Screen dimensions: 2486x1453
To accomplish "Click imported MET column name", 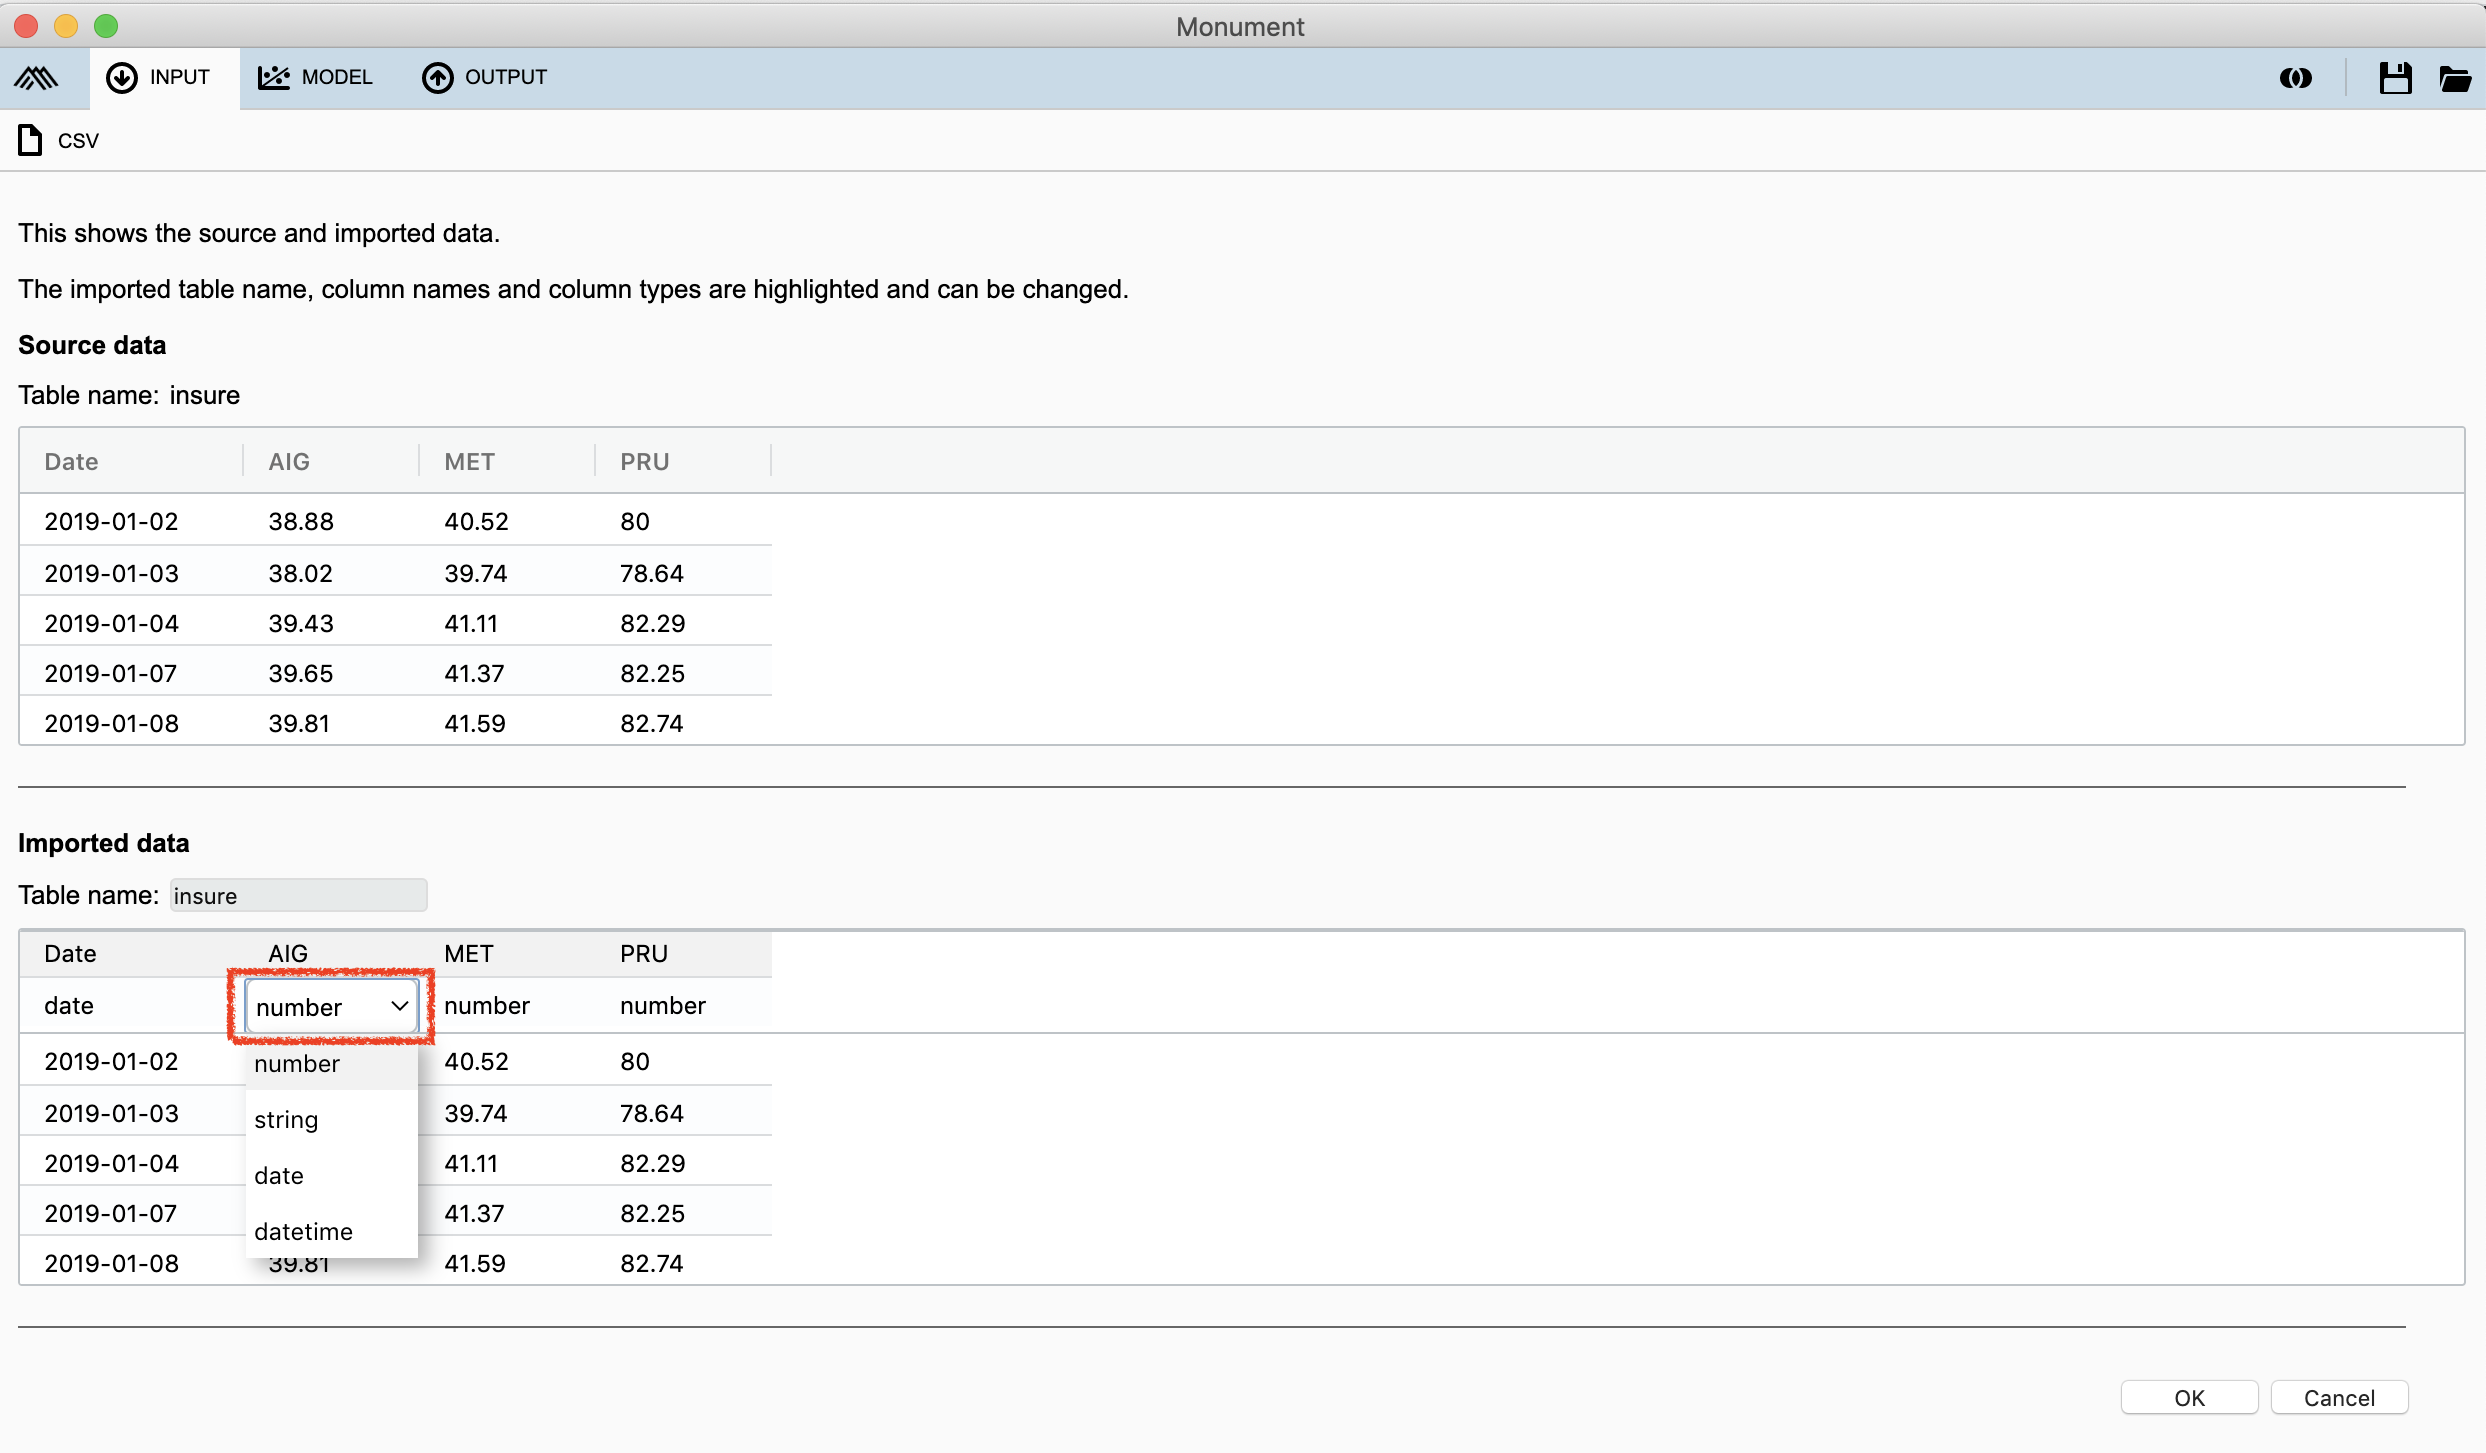I will (469, 954).
